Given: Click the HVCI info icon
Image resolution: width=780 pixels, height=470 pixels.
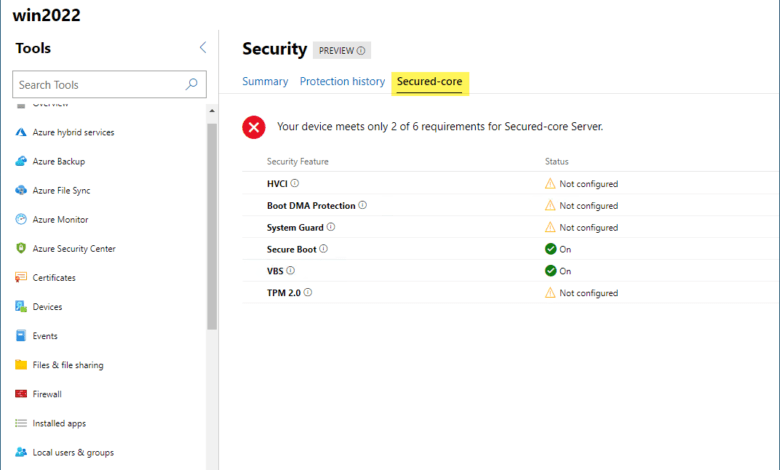Looking at the screenshot, I should 294,183.
